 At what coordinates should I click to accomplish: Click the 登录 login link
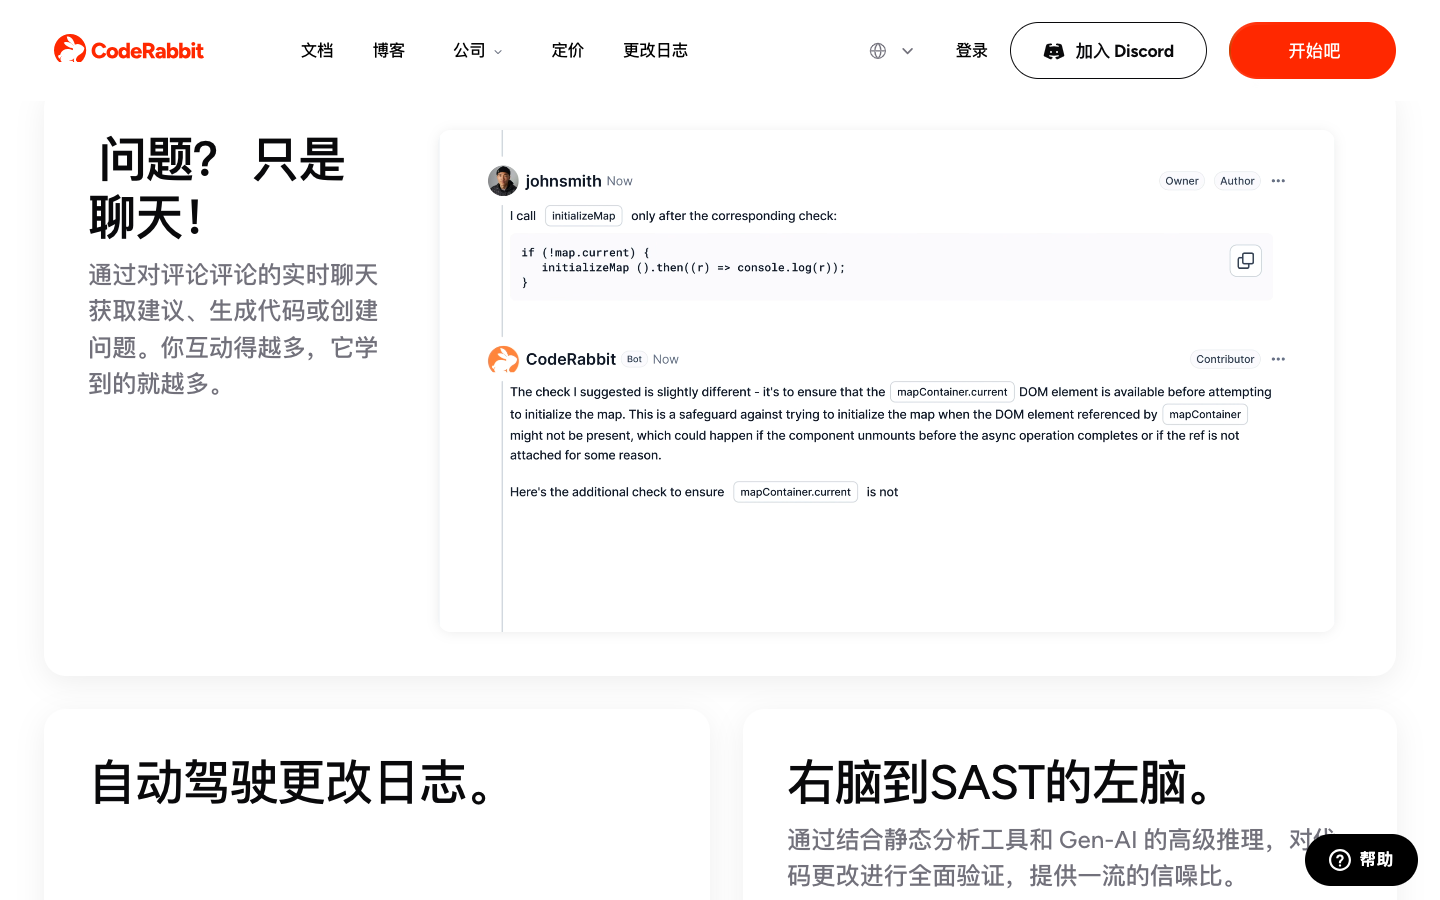pyautogui.click(x=972, y=50)
